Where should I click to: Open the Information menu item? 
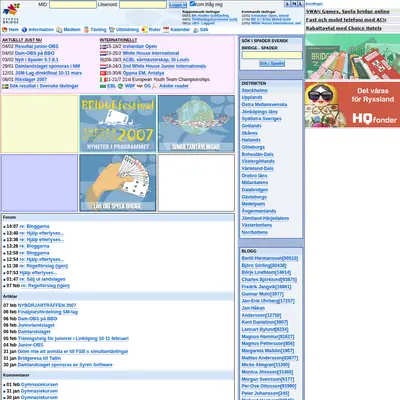point(41,30)
